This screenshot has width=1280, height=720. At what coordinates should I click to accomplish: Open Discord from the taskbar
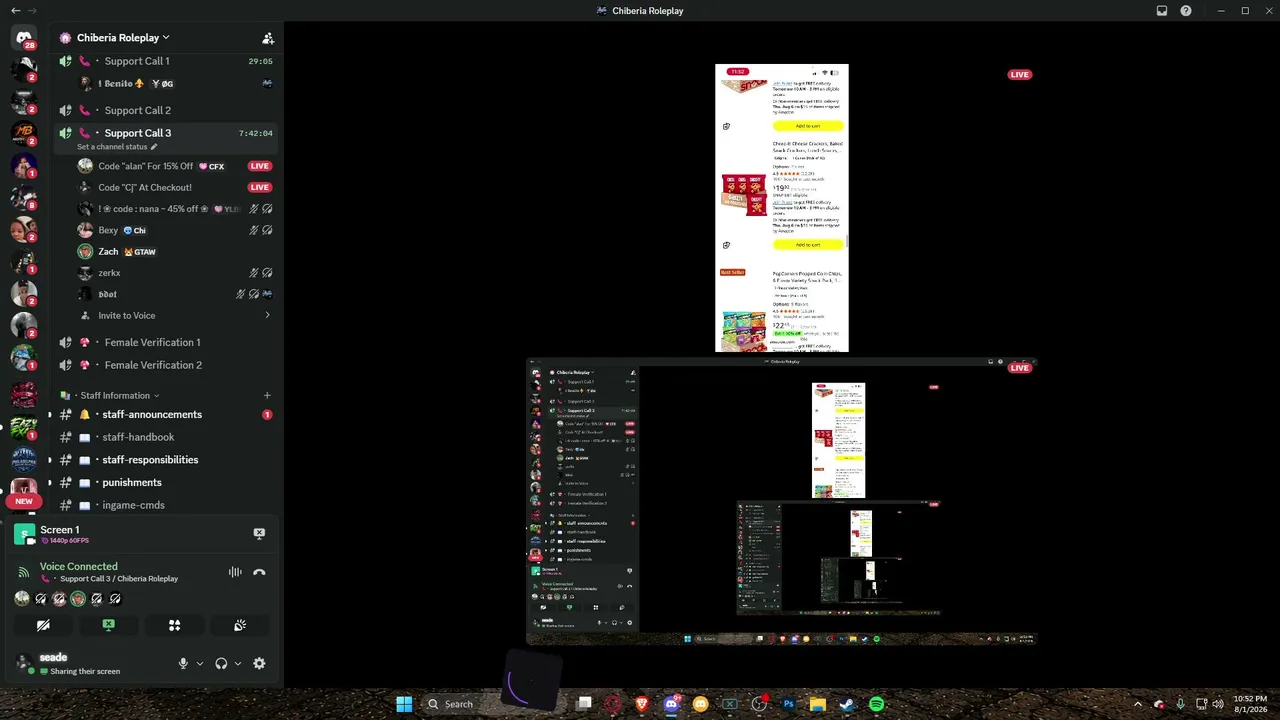click(671, 704)
